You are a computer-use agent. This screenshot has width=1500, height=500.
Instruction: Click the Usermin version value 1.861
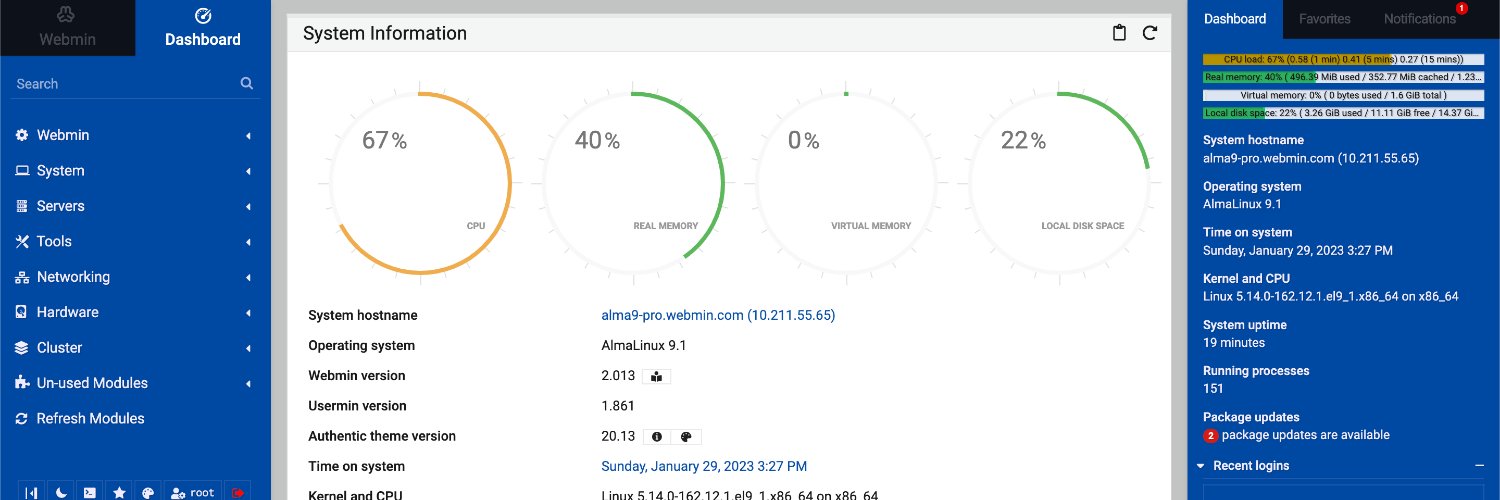coord(618,406)
